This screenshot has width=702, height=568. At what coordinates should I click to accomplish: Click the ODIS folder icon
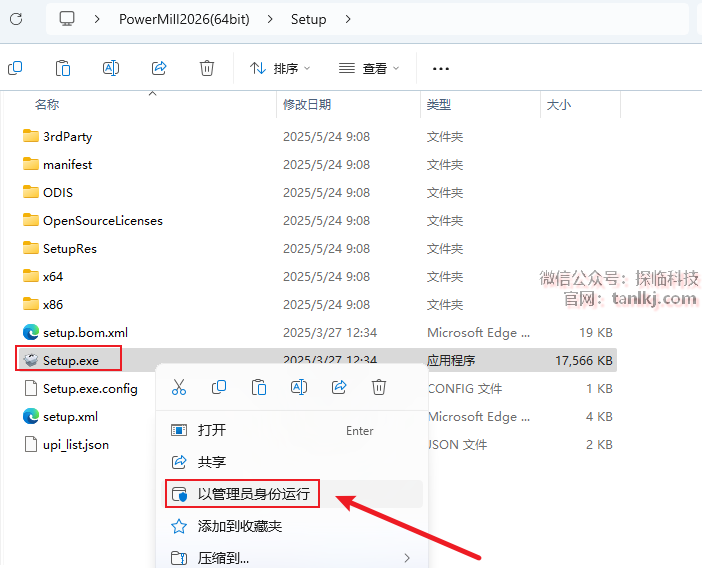coord(30,192)
